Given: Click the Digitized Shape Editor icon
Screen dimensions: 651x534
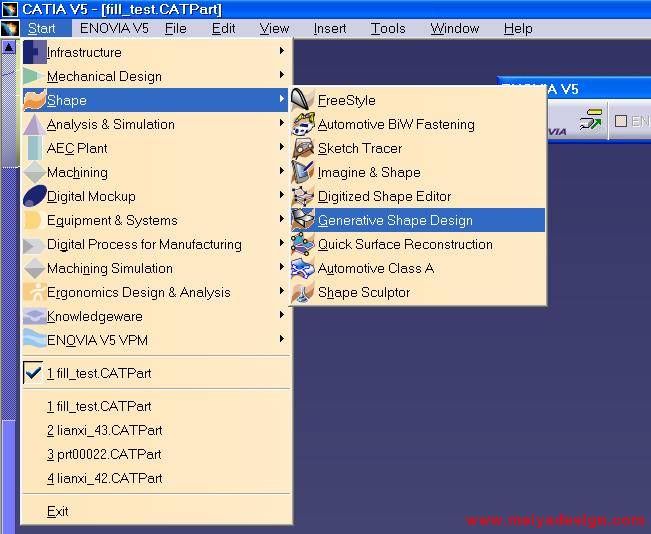Looking at the screenshot, I should (303, 196).
